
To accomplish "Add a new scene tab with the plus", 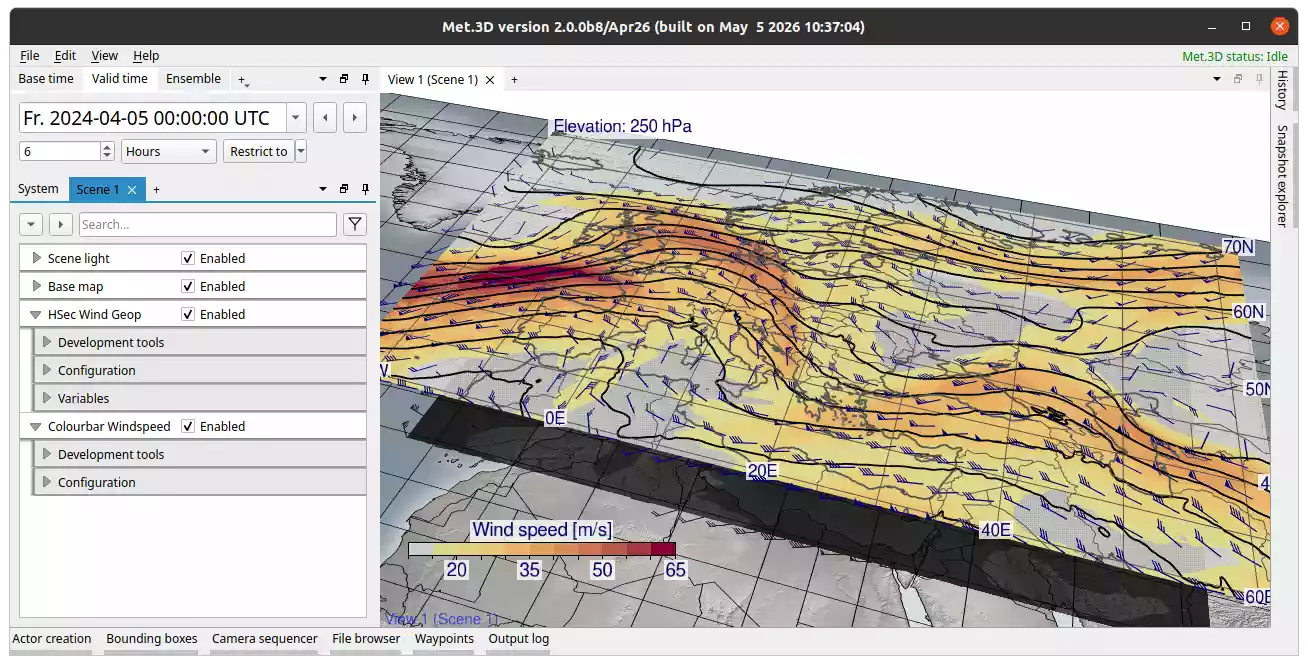I will (156, 189).
